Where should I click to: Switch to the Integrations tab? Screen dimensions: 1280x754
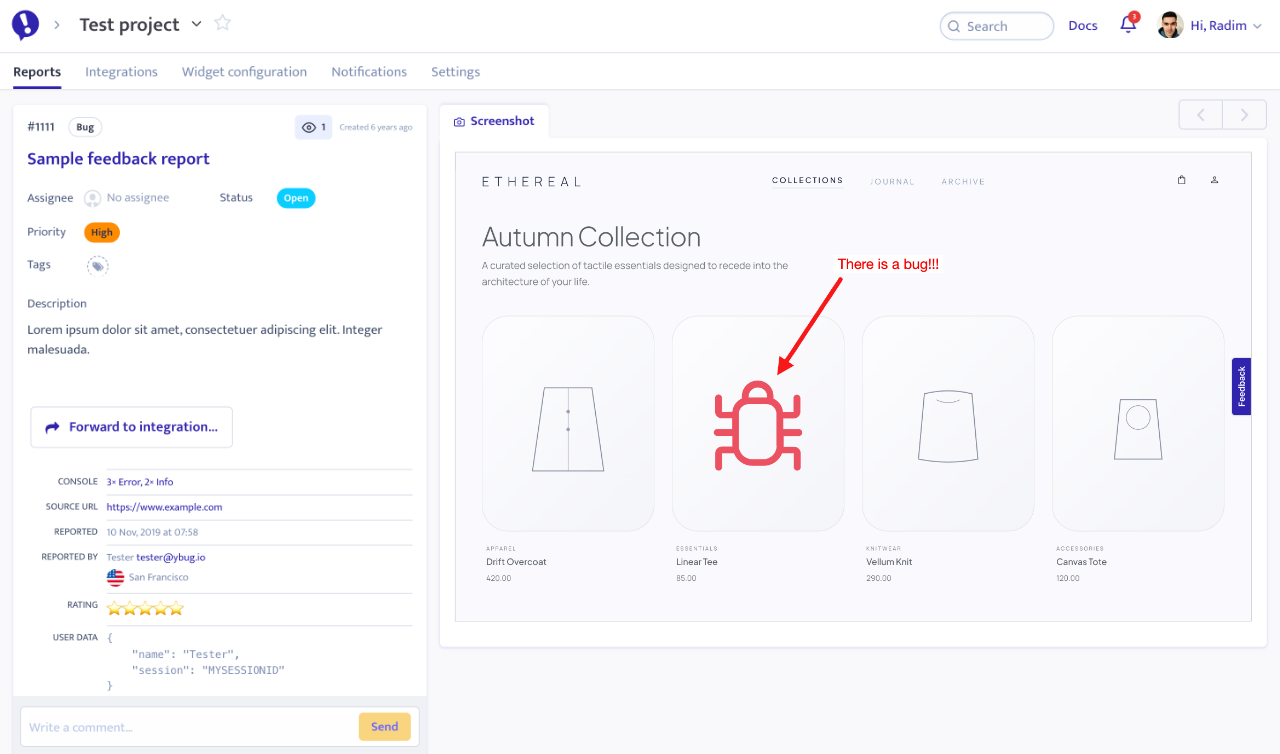pyautogui.click(x=121, y=71)
